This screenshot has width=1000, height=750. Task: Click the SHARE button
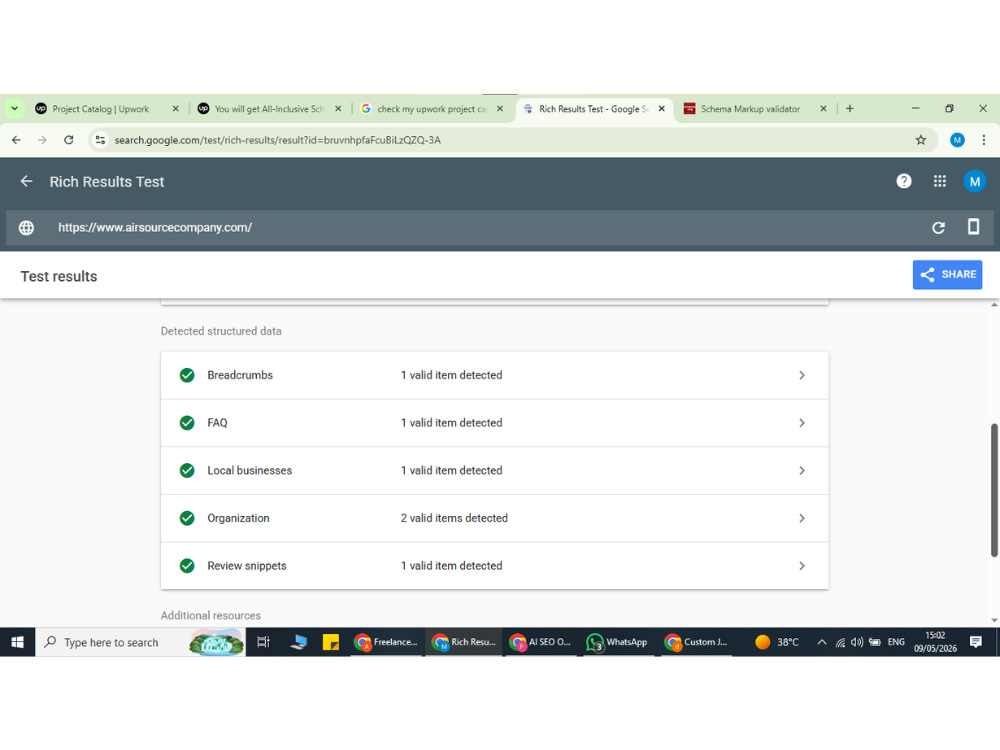947,275
